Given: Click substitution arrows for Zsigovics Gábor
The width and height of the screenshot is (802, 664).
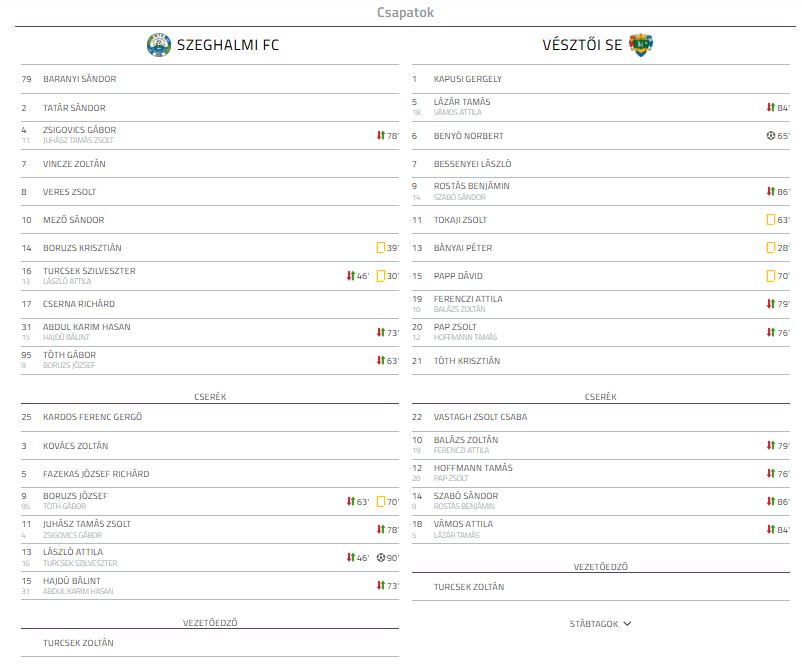Looking at the screenshot, I should [x=381, y=136].
